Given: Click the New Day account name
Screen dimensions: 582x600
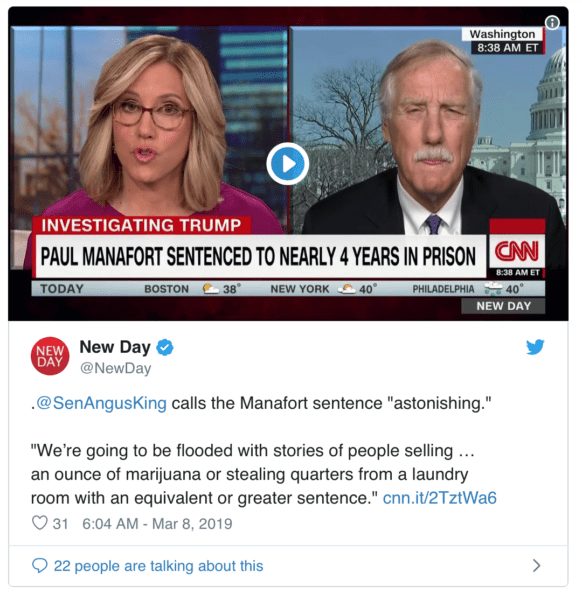Looking at the screenshot, I should [x=115, y=347].
